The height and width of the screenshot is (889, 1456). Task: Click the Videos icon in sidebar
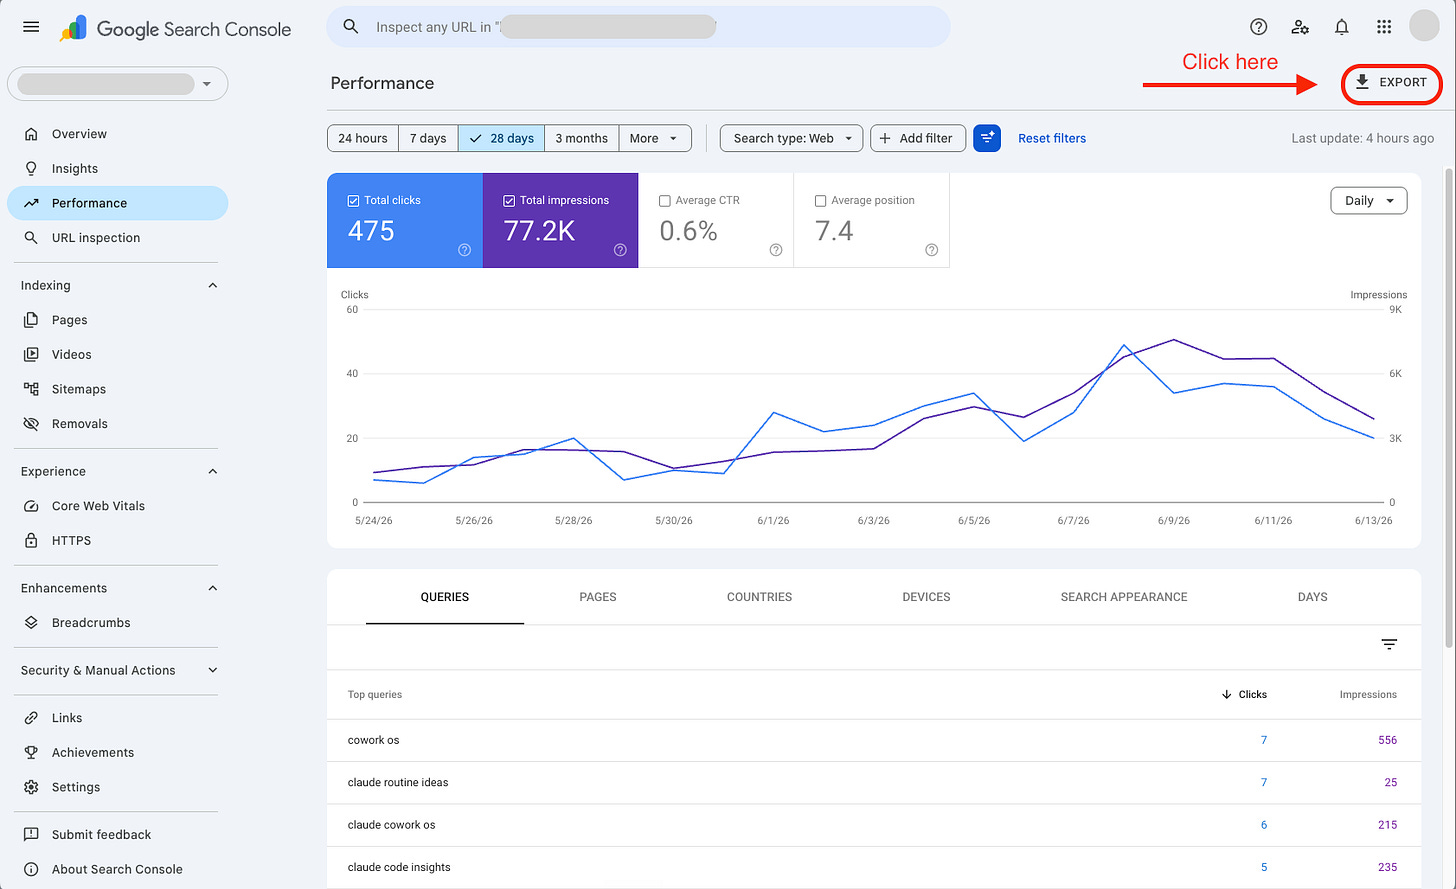pos(31,354)
